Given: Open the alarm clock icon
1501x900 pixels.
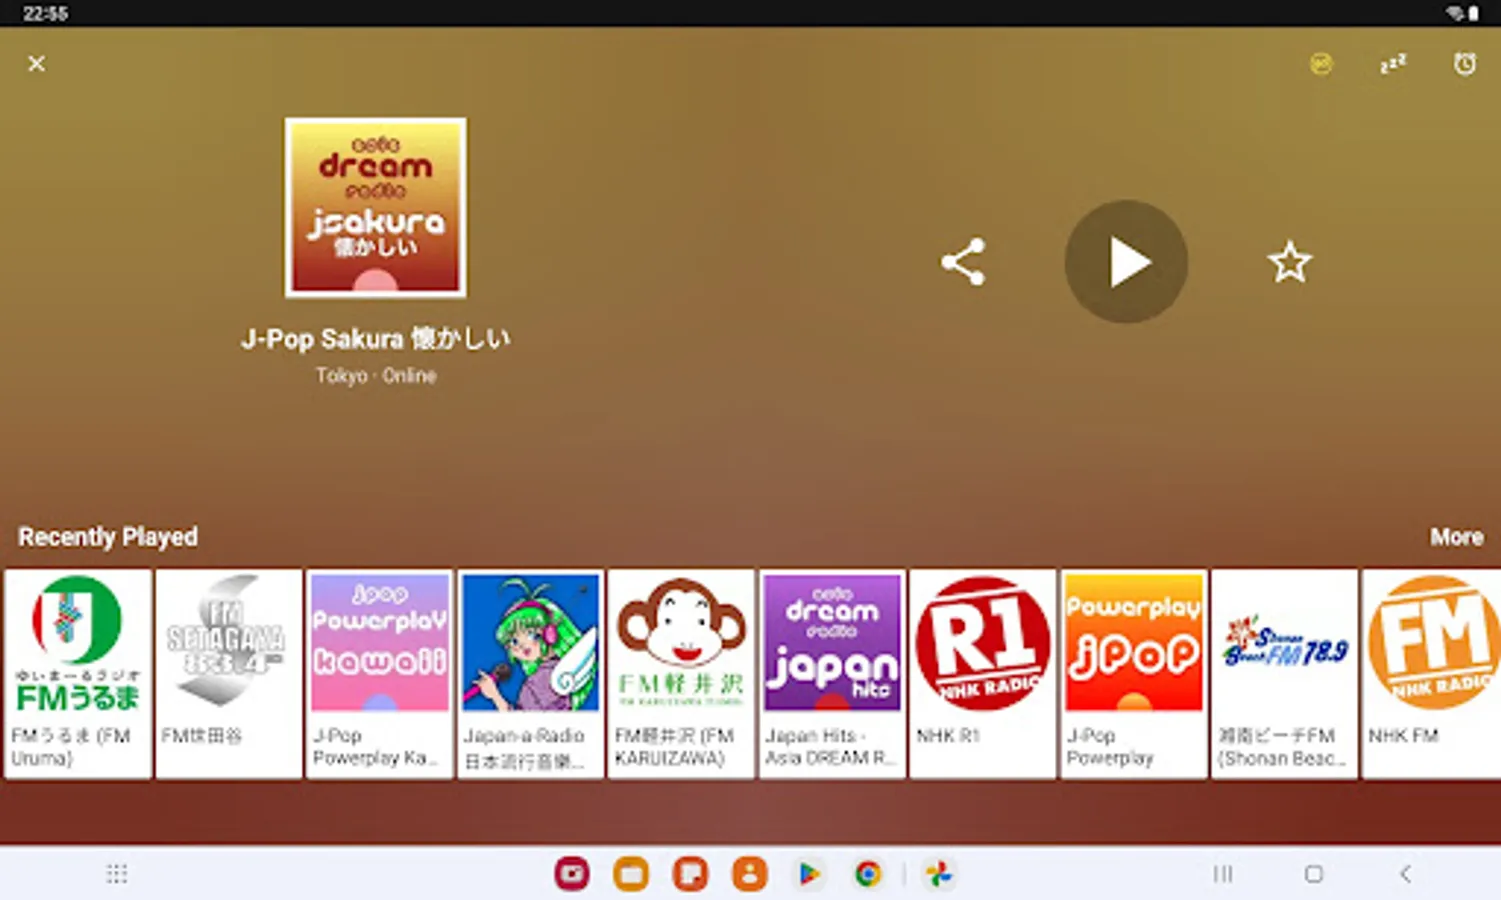Looking at the screenshot, I should [x=1464, y=64].
